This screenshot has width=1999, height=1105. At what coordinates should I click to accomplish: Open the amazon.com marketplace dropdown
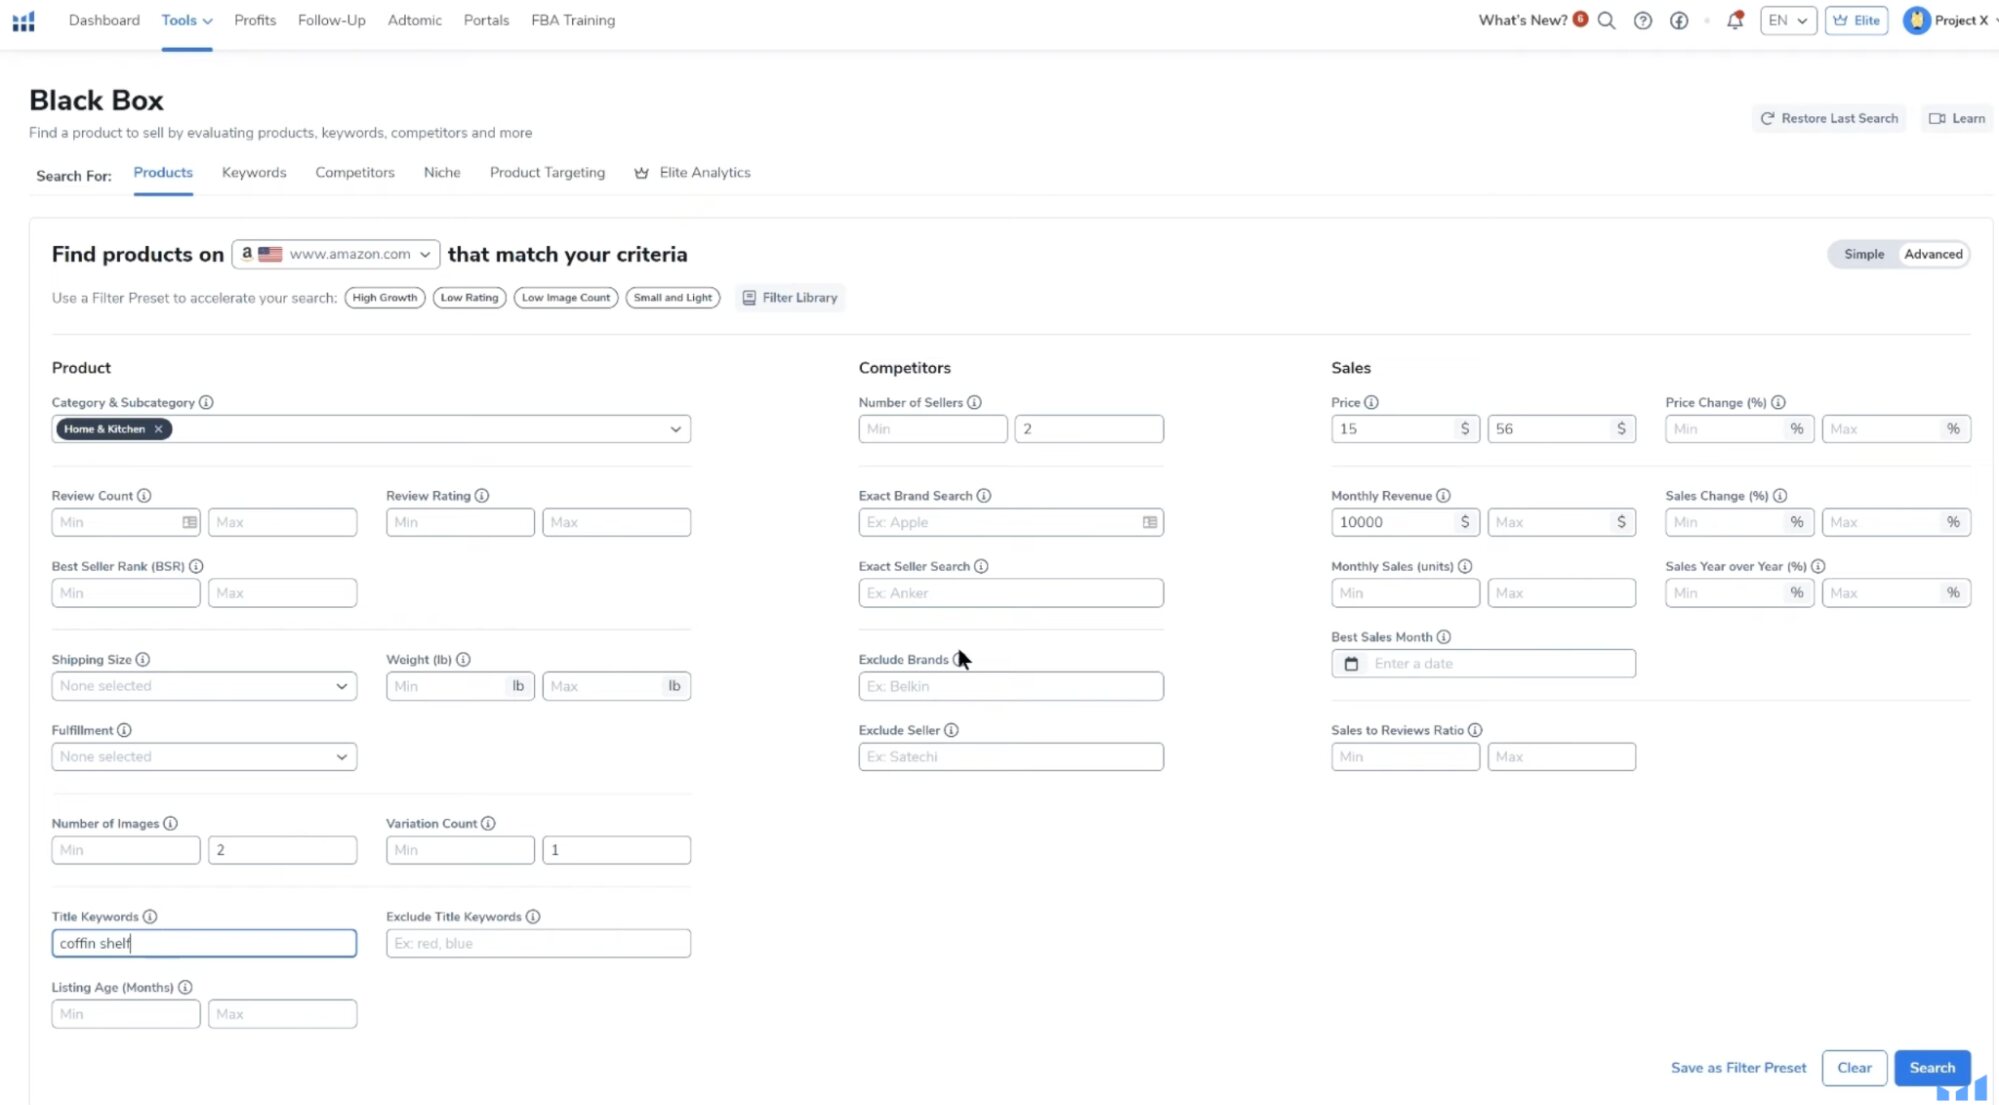coord(336,254)
